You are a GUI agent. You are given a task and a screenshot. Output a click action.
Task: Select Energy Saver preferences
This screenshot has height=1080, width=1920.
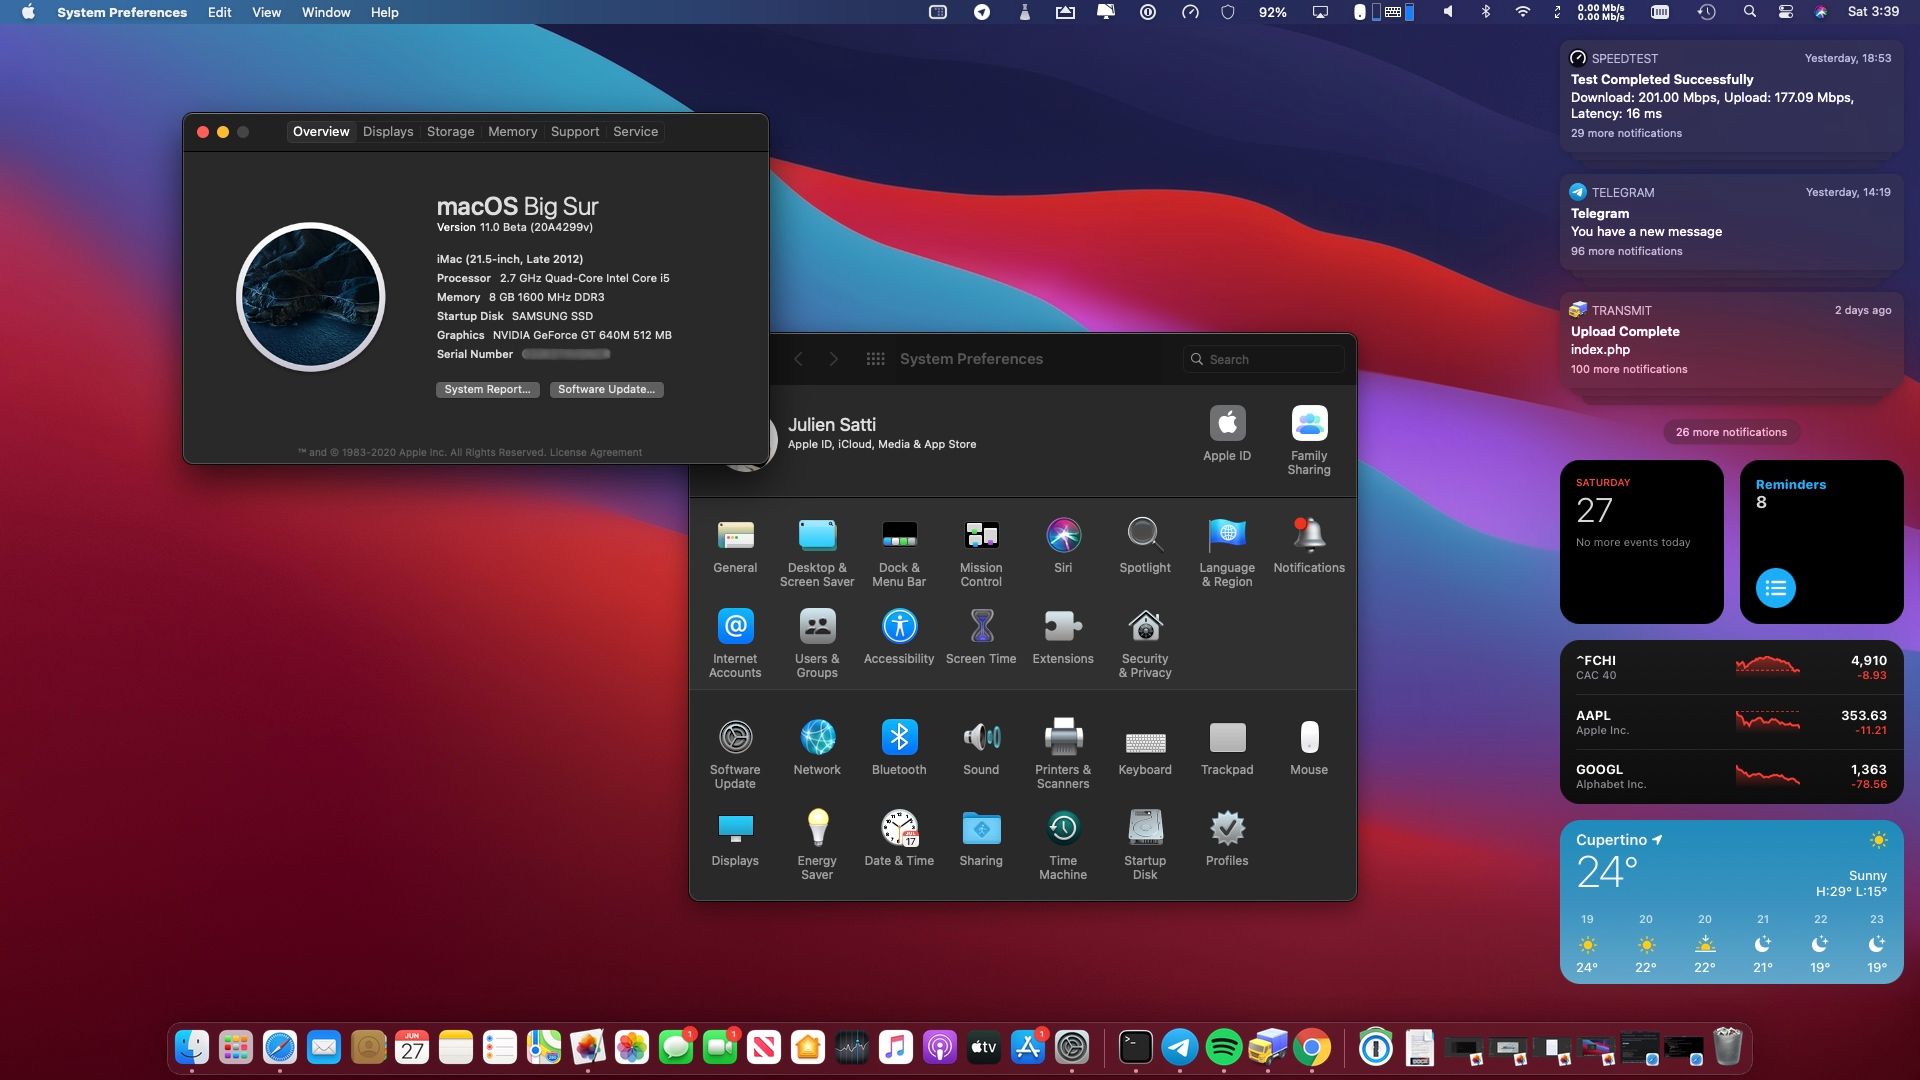815,837
